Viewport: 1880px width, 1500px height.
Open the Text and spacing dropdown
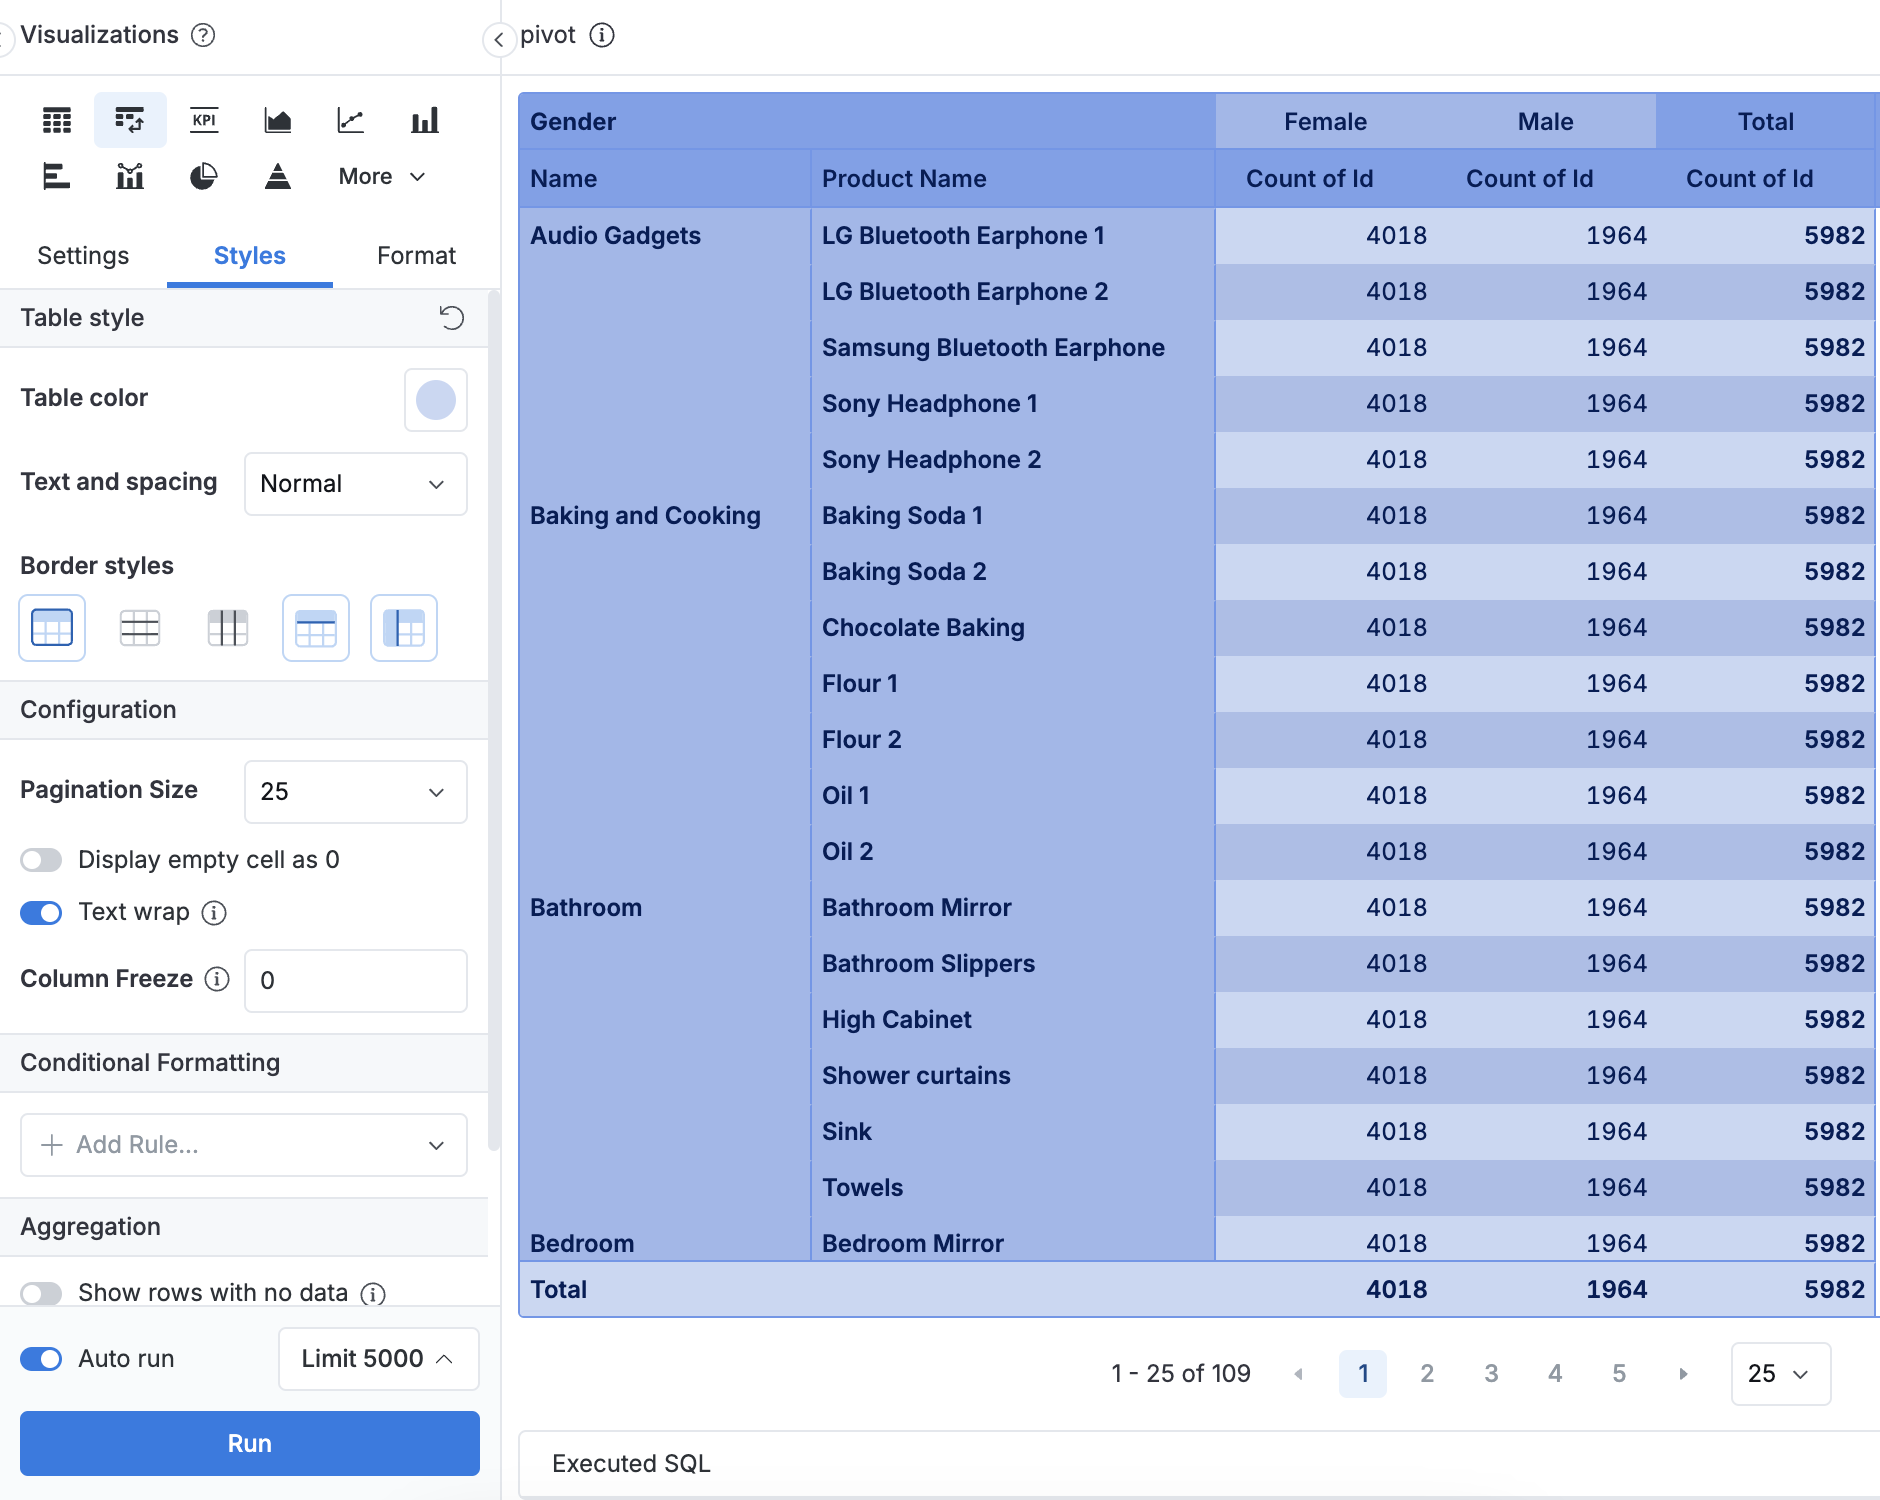pyautogui.click(x=356, y=484)
